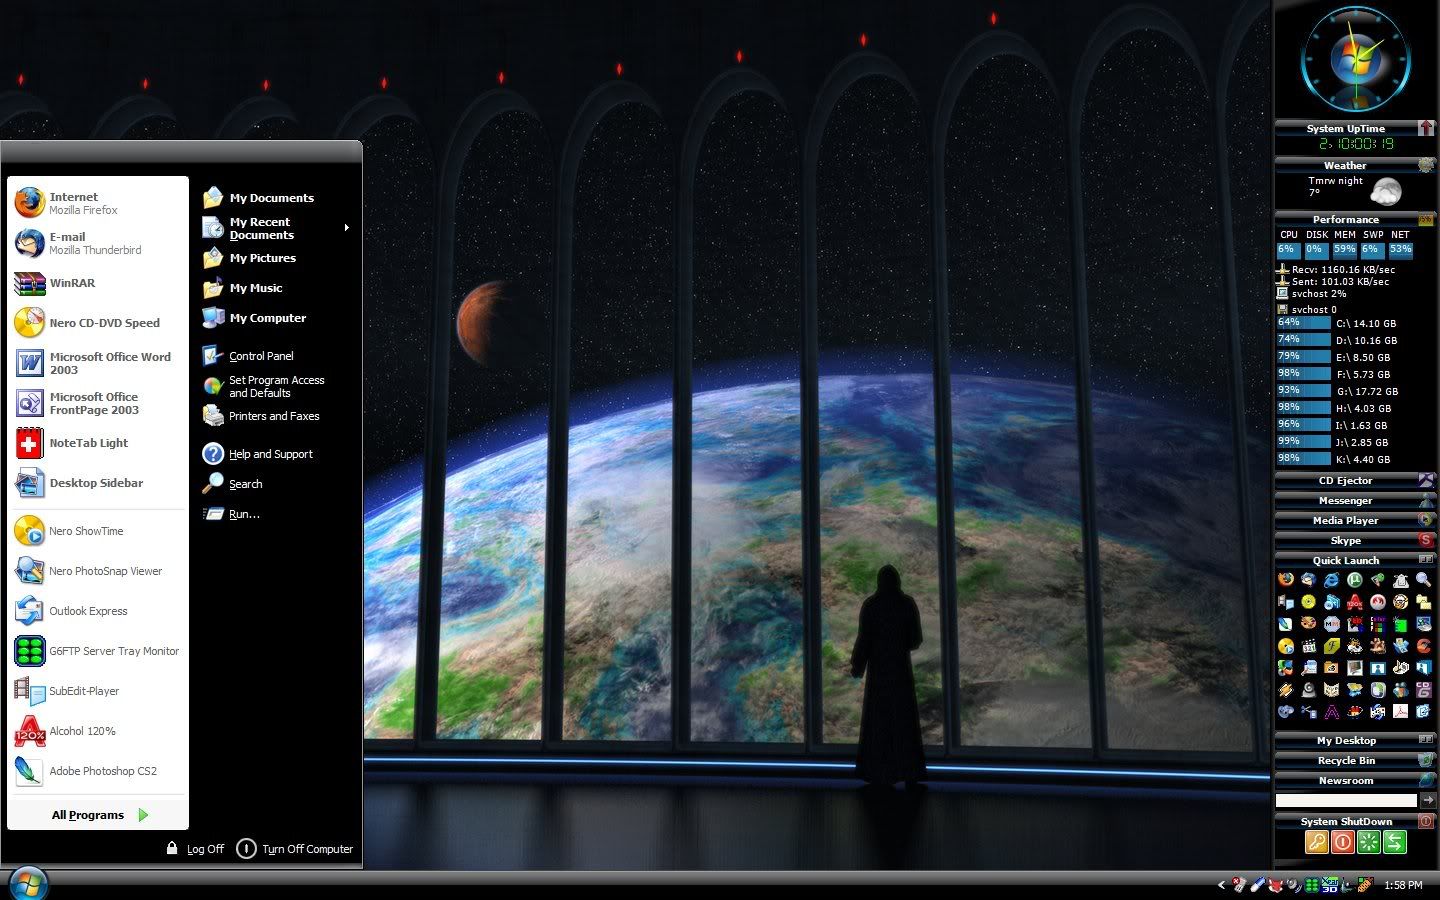Open G6FTP Server Tray Monitor

(x=97, y=651)
